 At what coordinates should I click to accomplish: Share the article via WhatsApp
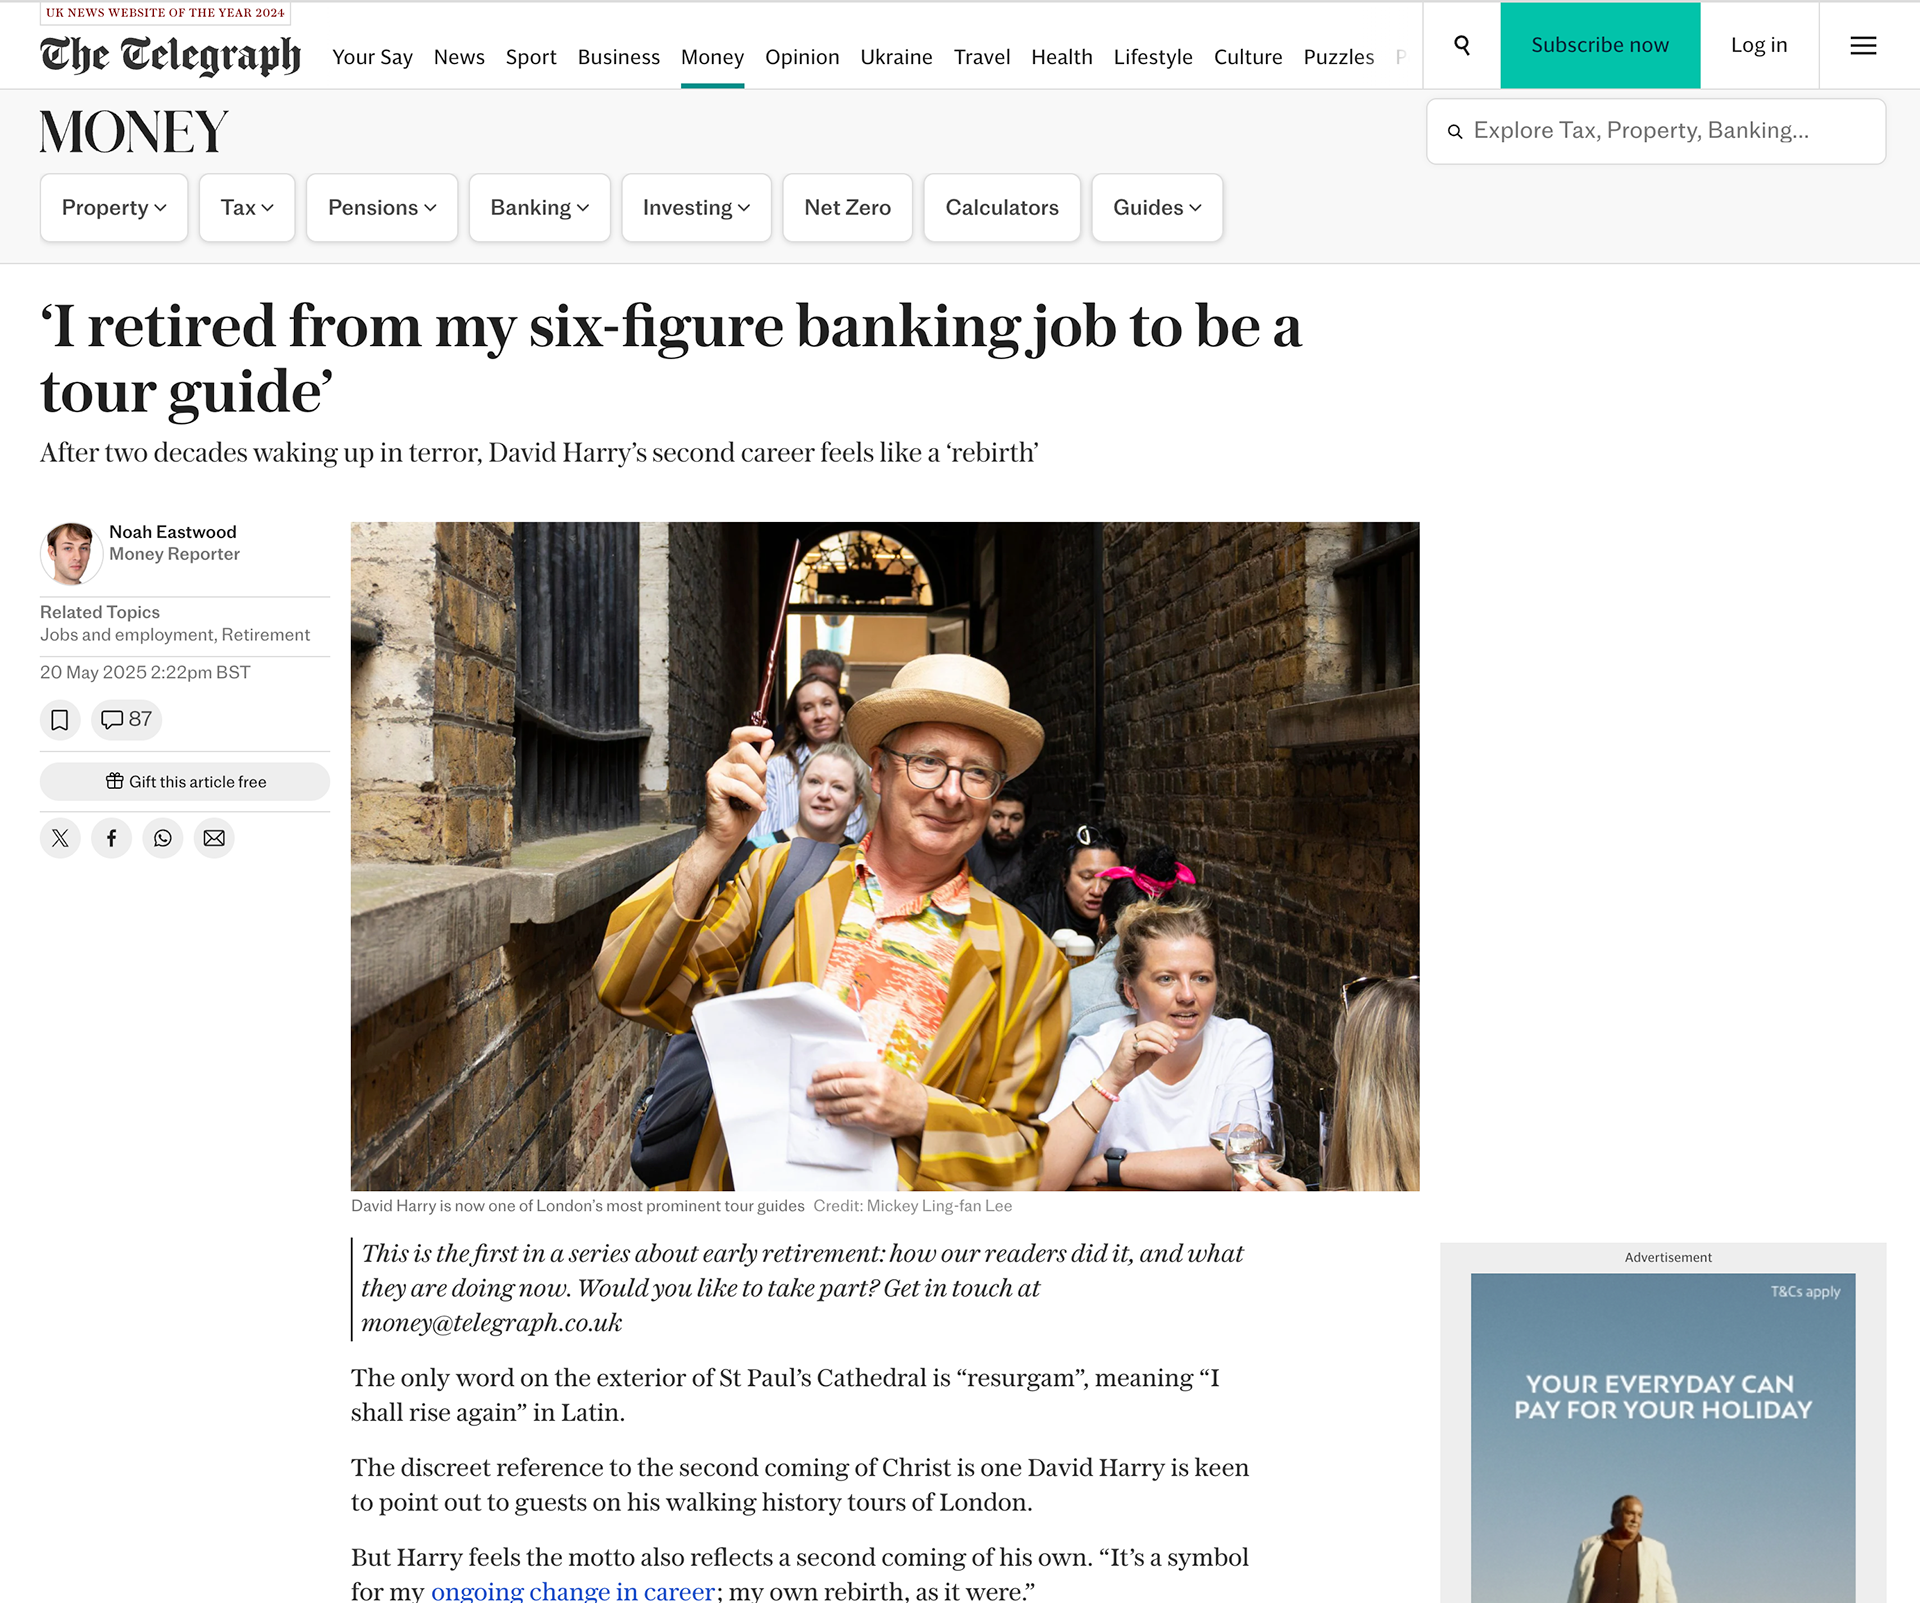tap(163, 838)
